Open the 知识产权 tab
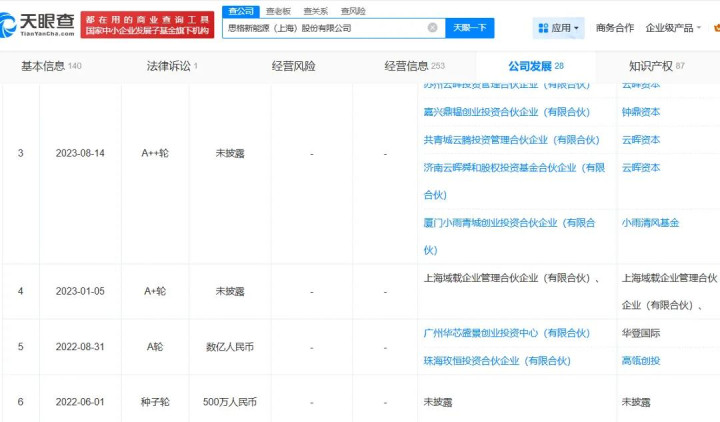Image resolution: width=720 pixels, height=422 pixels. (656, 66)
